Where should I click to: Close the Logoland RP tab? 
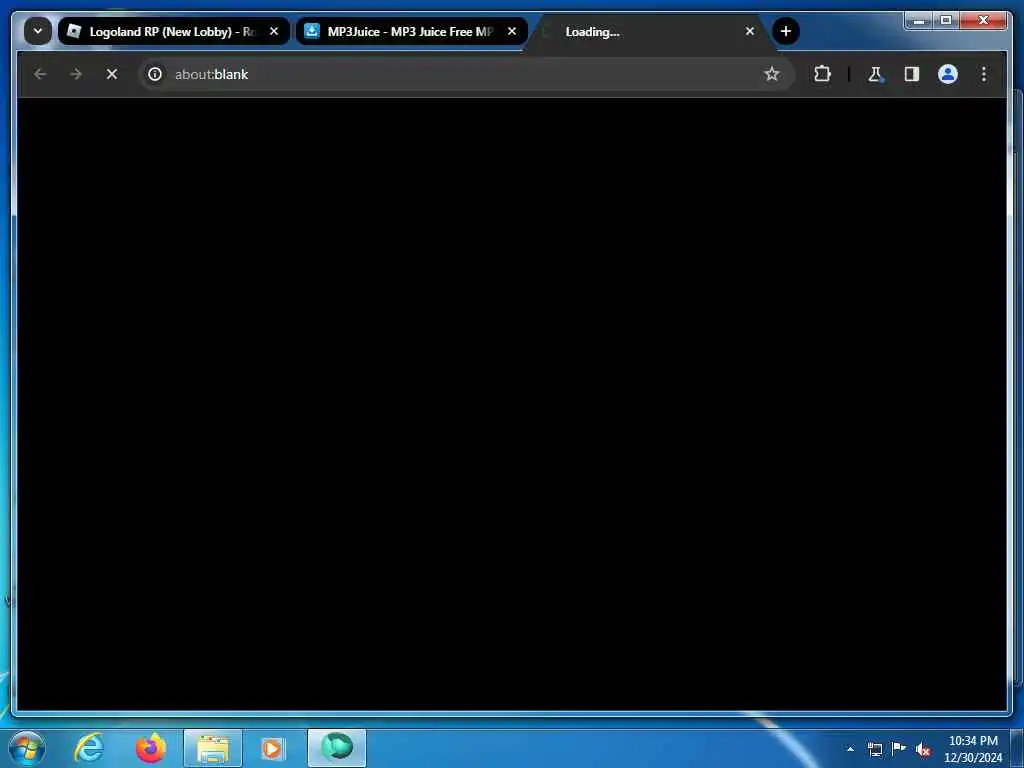point(274,31)
